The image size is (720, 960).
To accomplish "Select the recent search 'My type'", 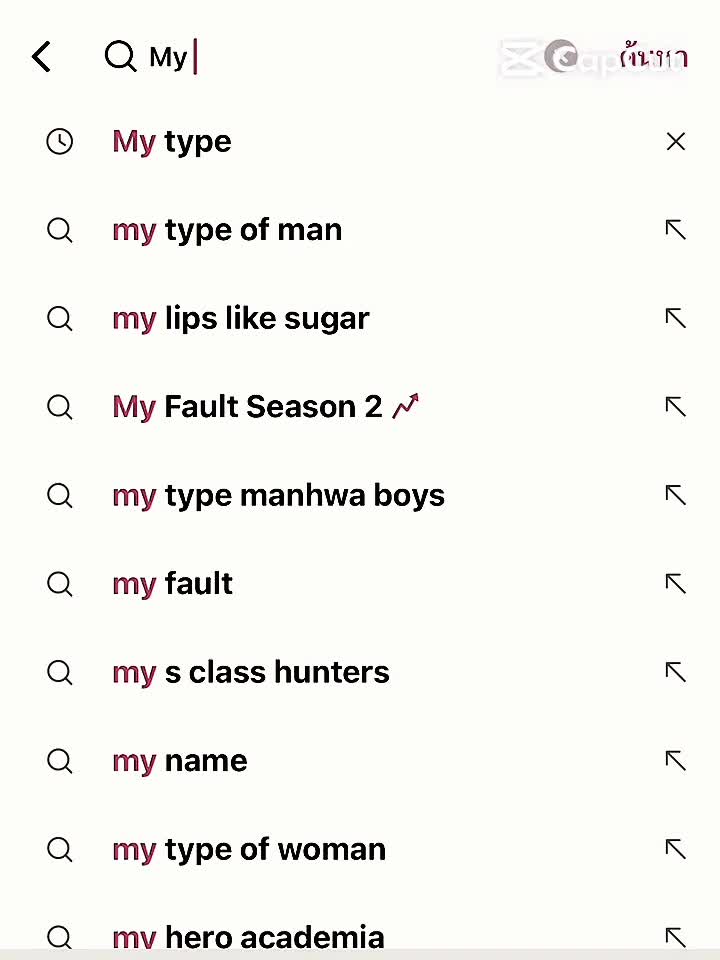I will coord(172,142).
